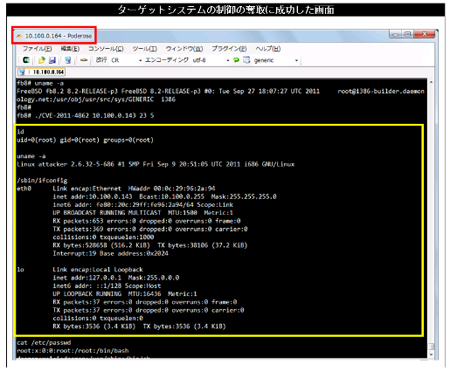This screenshot has height=371, width=450.
Task: Click the orange toolbar icon left of 改行
Action: pyautogui.click(x=84, y=60)
